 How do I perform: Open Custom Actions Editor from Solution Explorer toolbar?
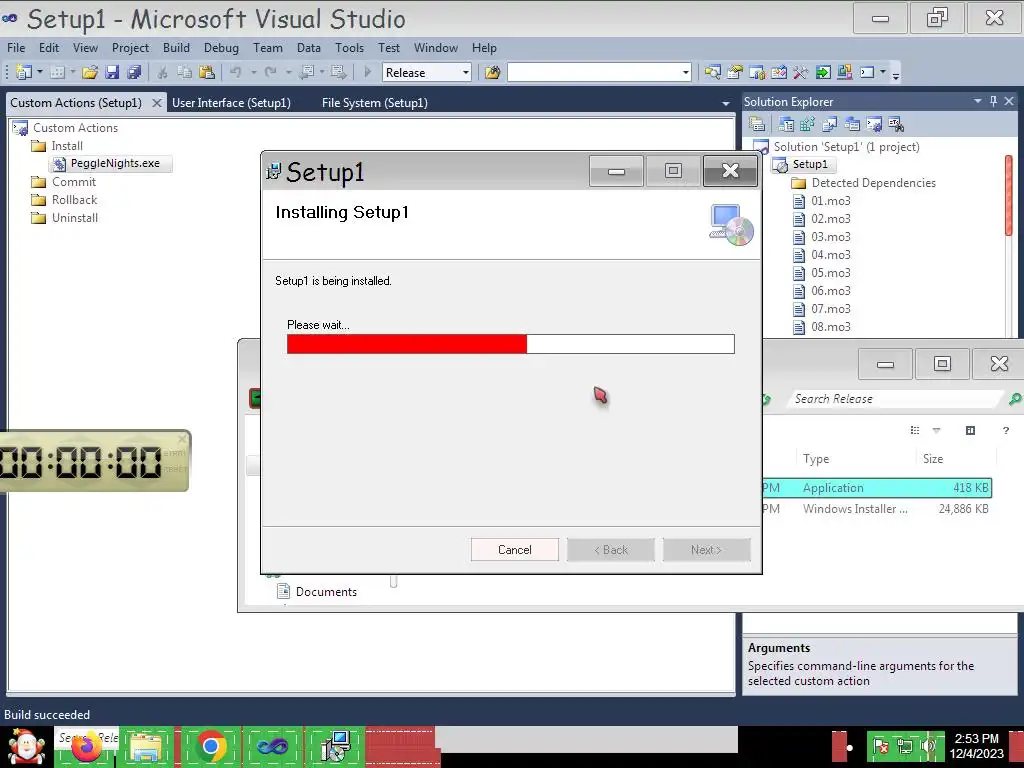tap(874, 124)
